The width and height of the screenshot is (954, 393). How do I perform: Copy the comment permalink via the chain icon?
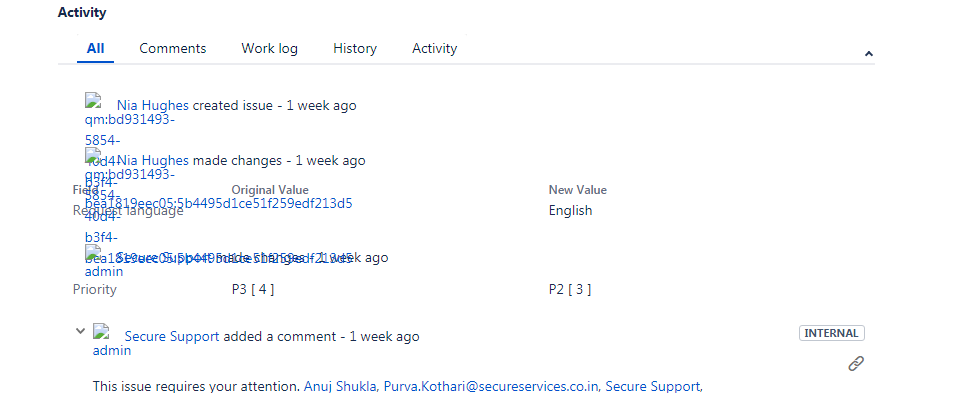pyautogui.click(x=856, y=364)
